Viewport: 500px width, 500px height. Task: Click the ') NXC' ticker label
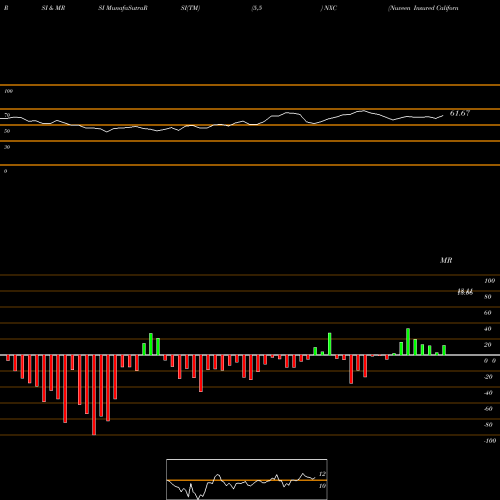click(x=329, y=8)
